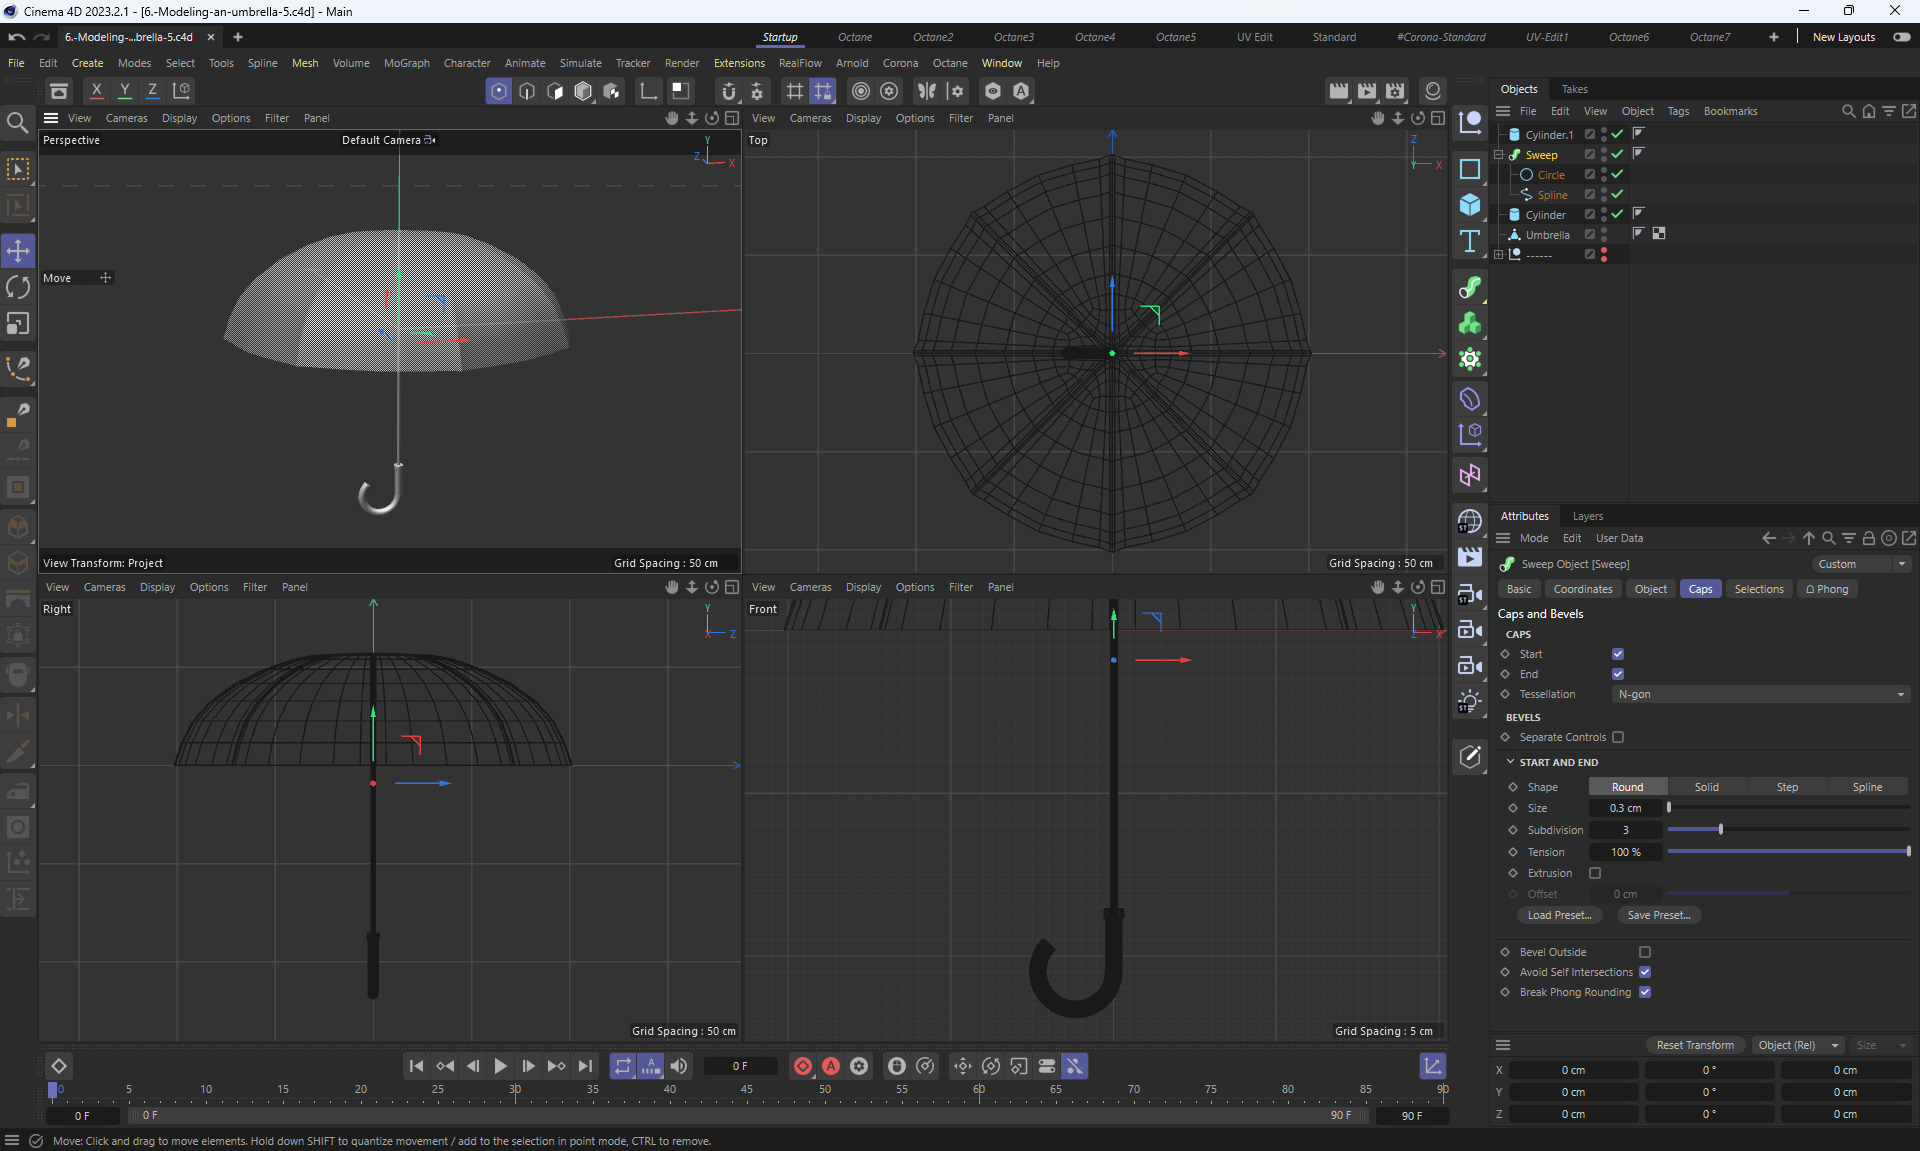Switch to the Coordinates attribute tab

pos(1582,589)
